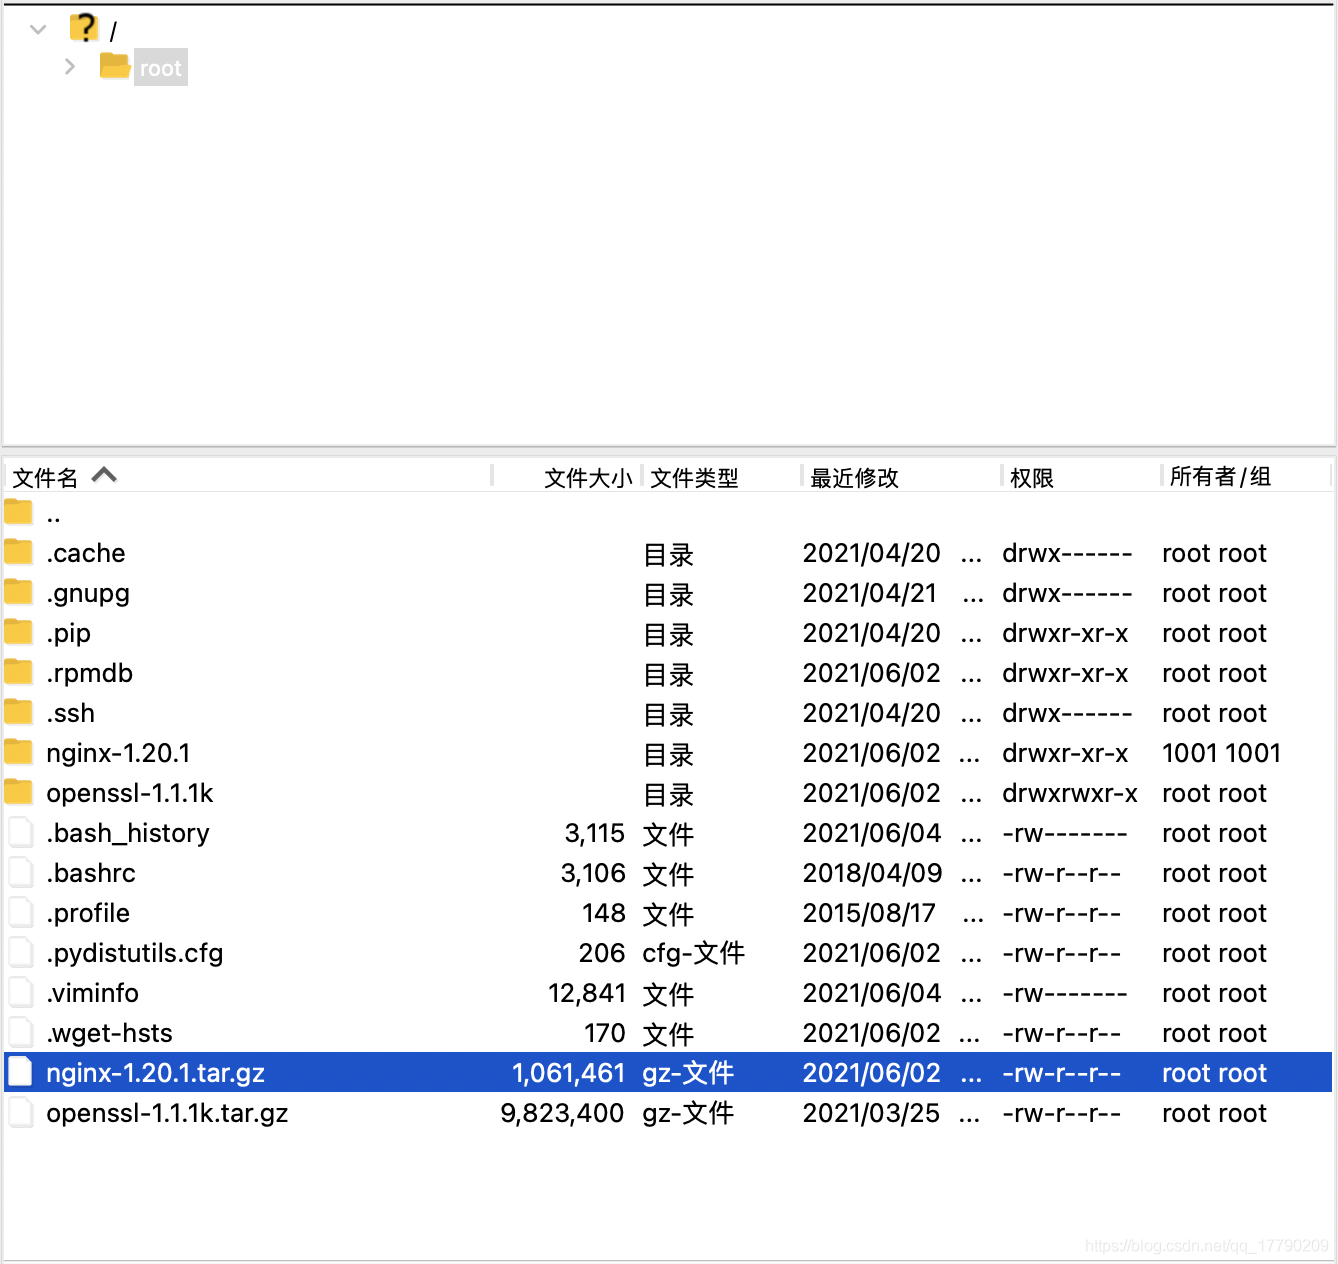Image resolution: width=1338 pixels, height=1264 pixels.
Task: Expand the root folder tree node
Action: (x=69, y=67)
